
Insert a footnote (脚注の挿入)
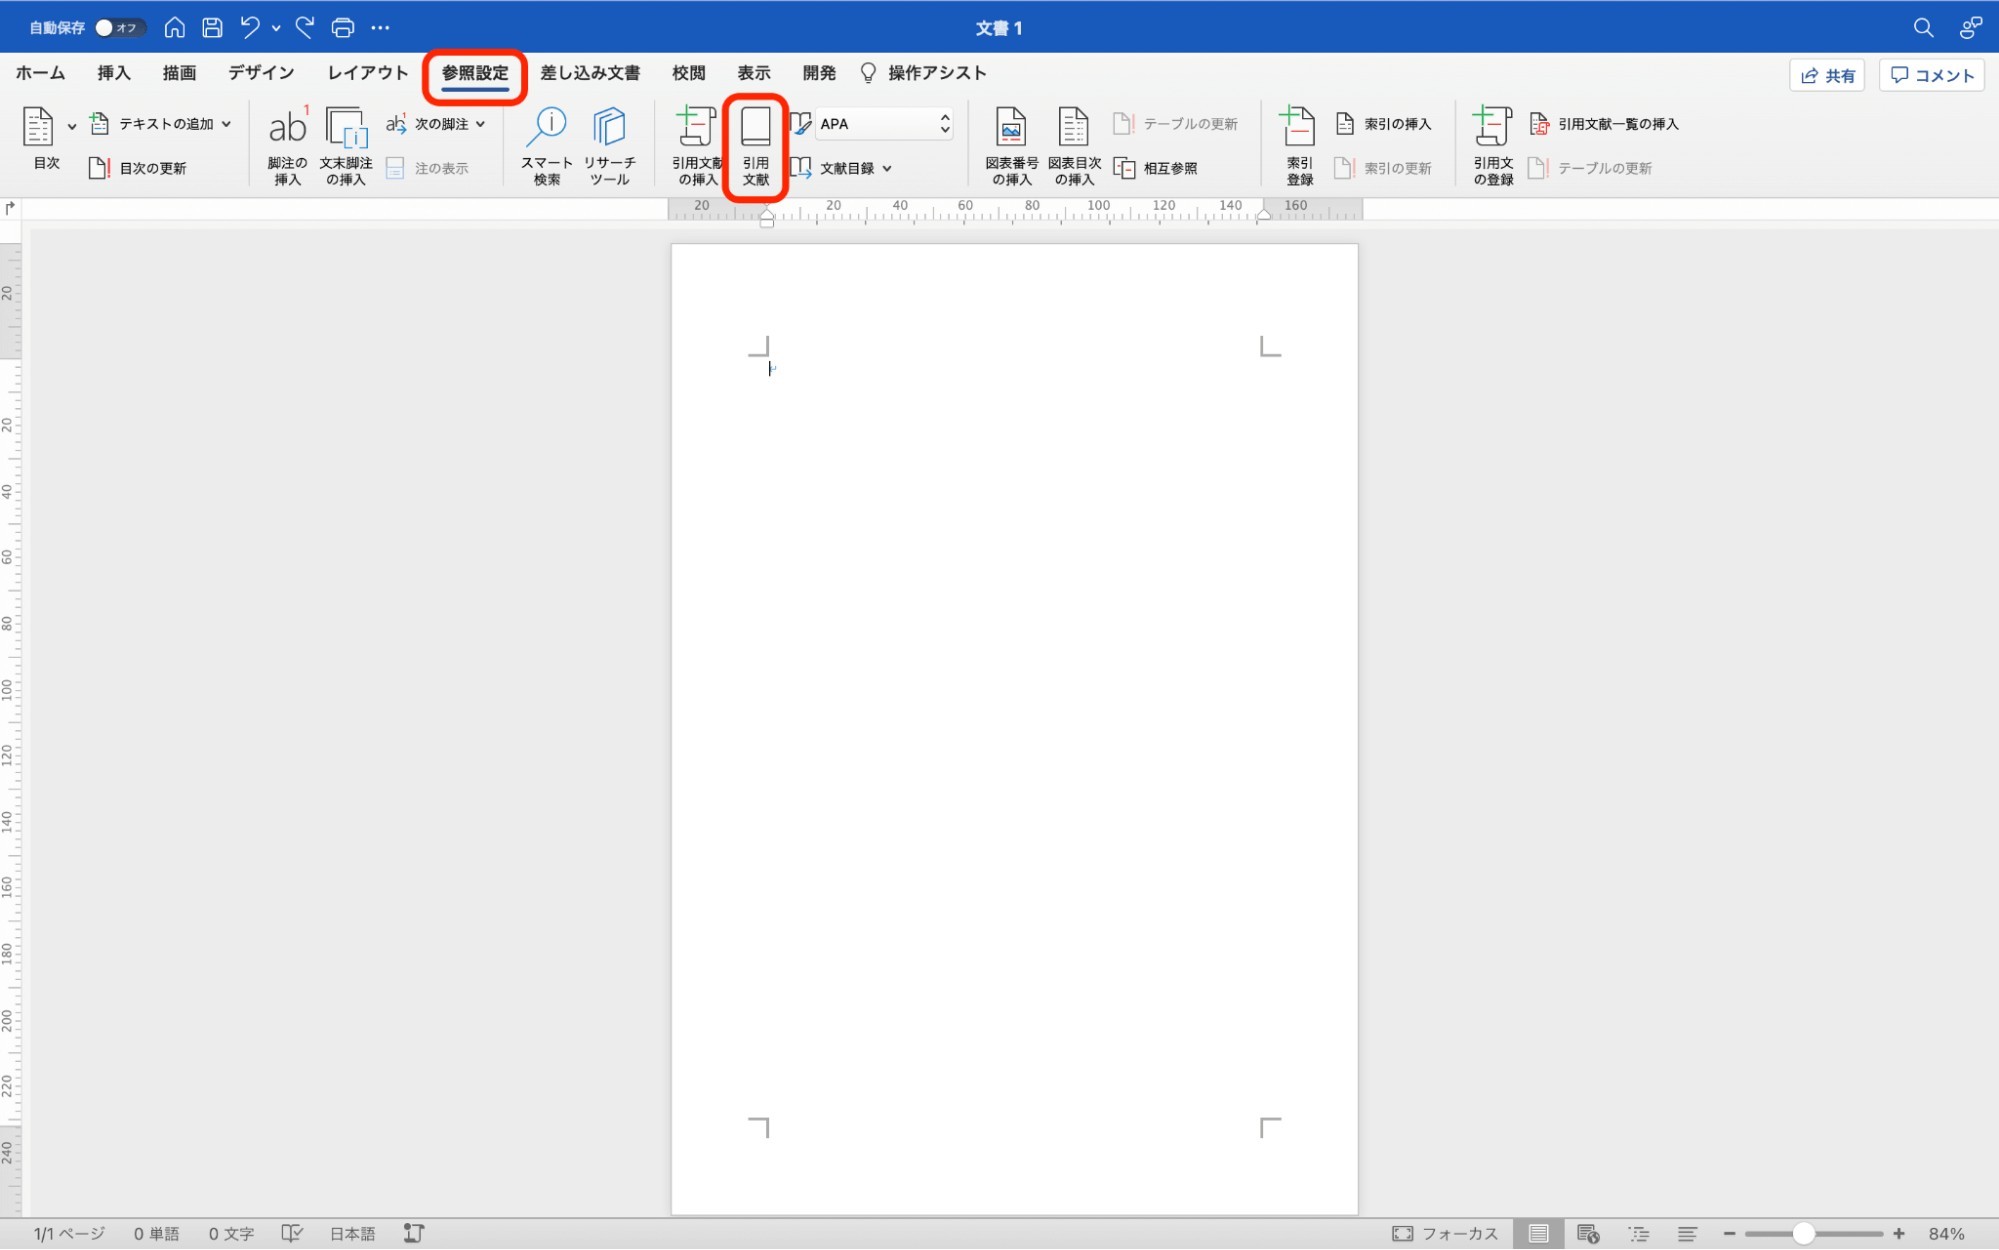(x=287, y=146)
